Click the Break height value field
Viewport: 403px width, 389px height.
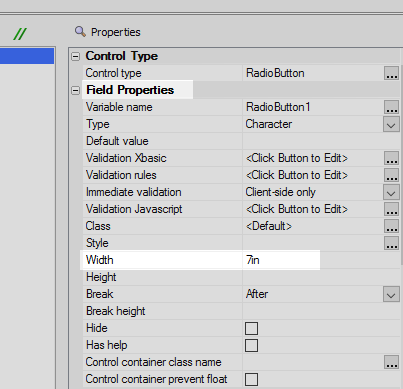[x=321, y=311]
